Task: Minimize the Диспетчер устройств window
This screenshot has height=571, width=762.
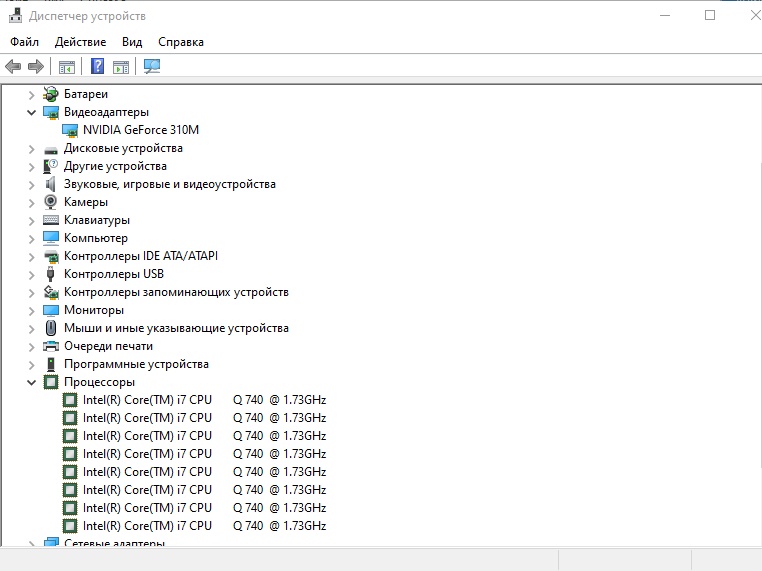Action: pyautogui.click(x=665, y=16)
